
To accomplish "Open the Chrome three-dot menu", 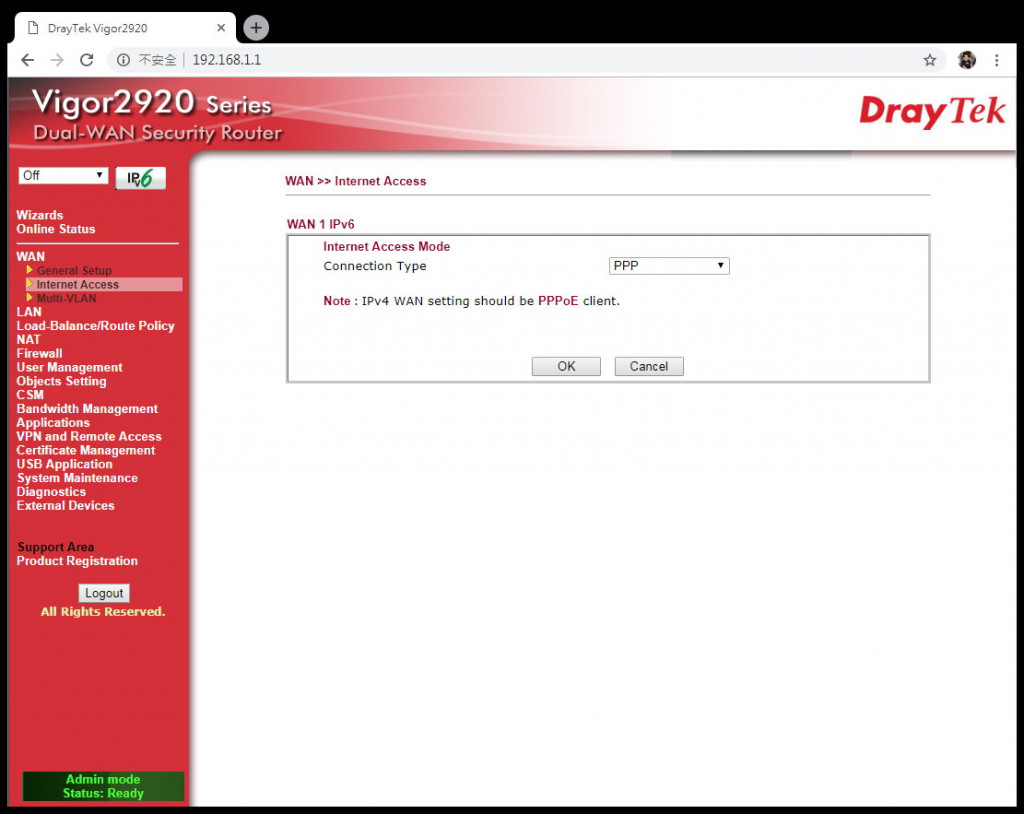I will coord(997,60).
